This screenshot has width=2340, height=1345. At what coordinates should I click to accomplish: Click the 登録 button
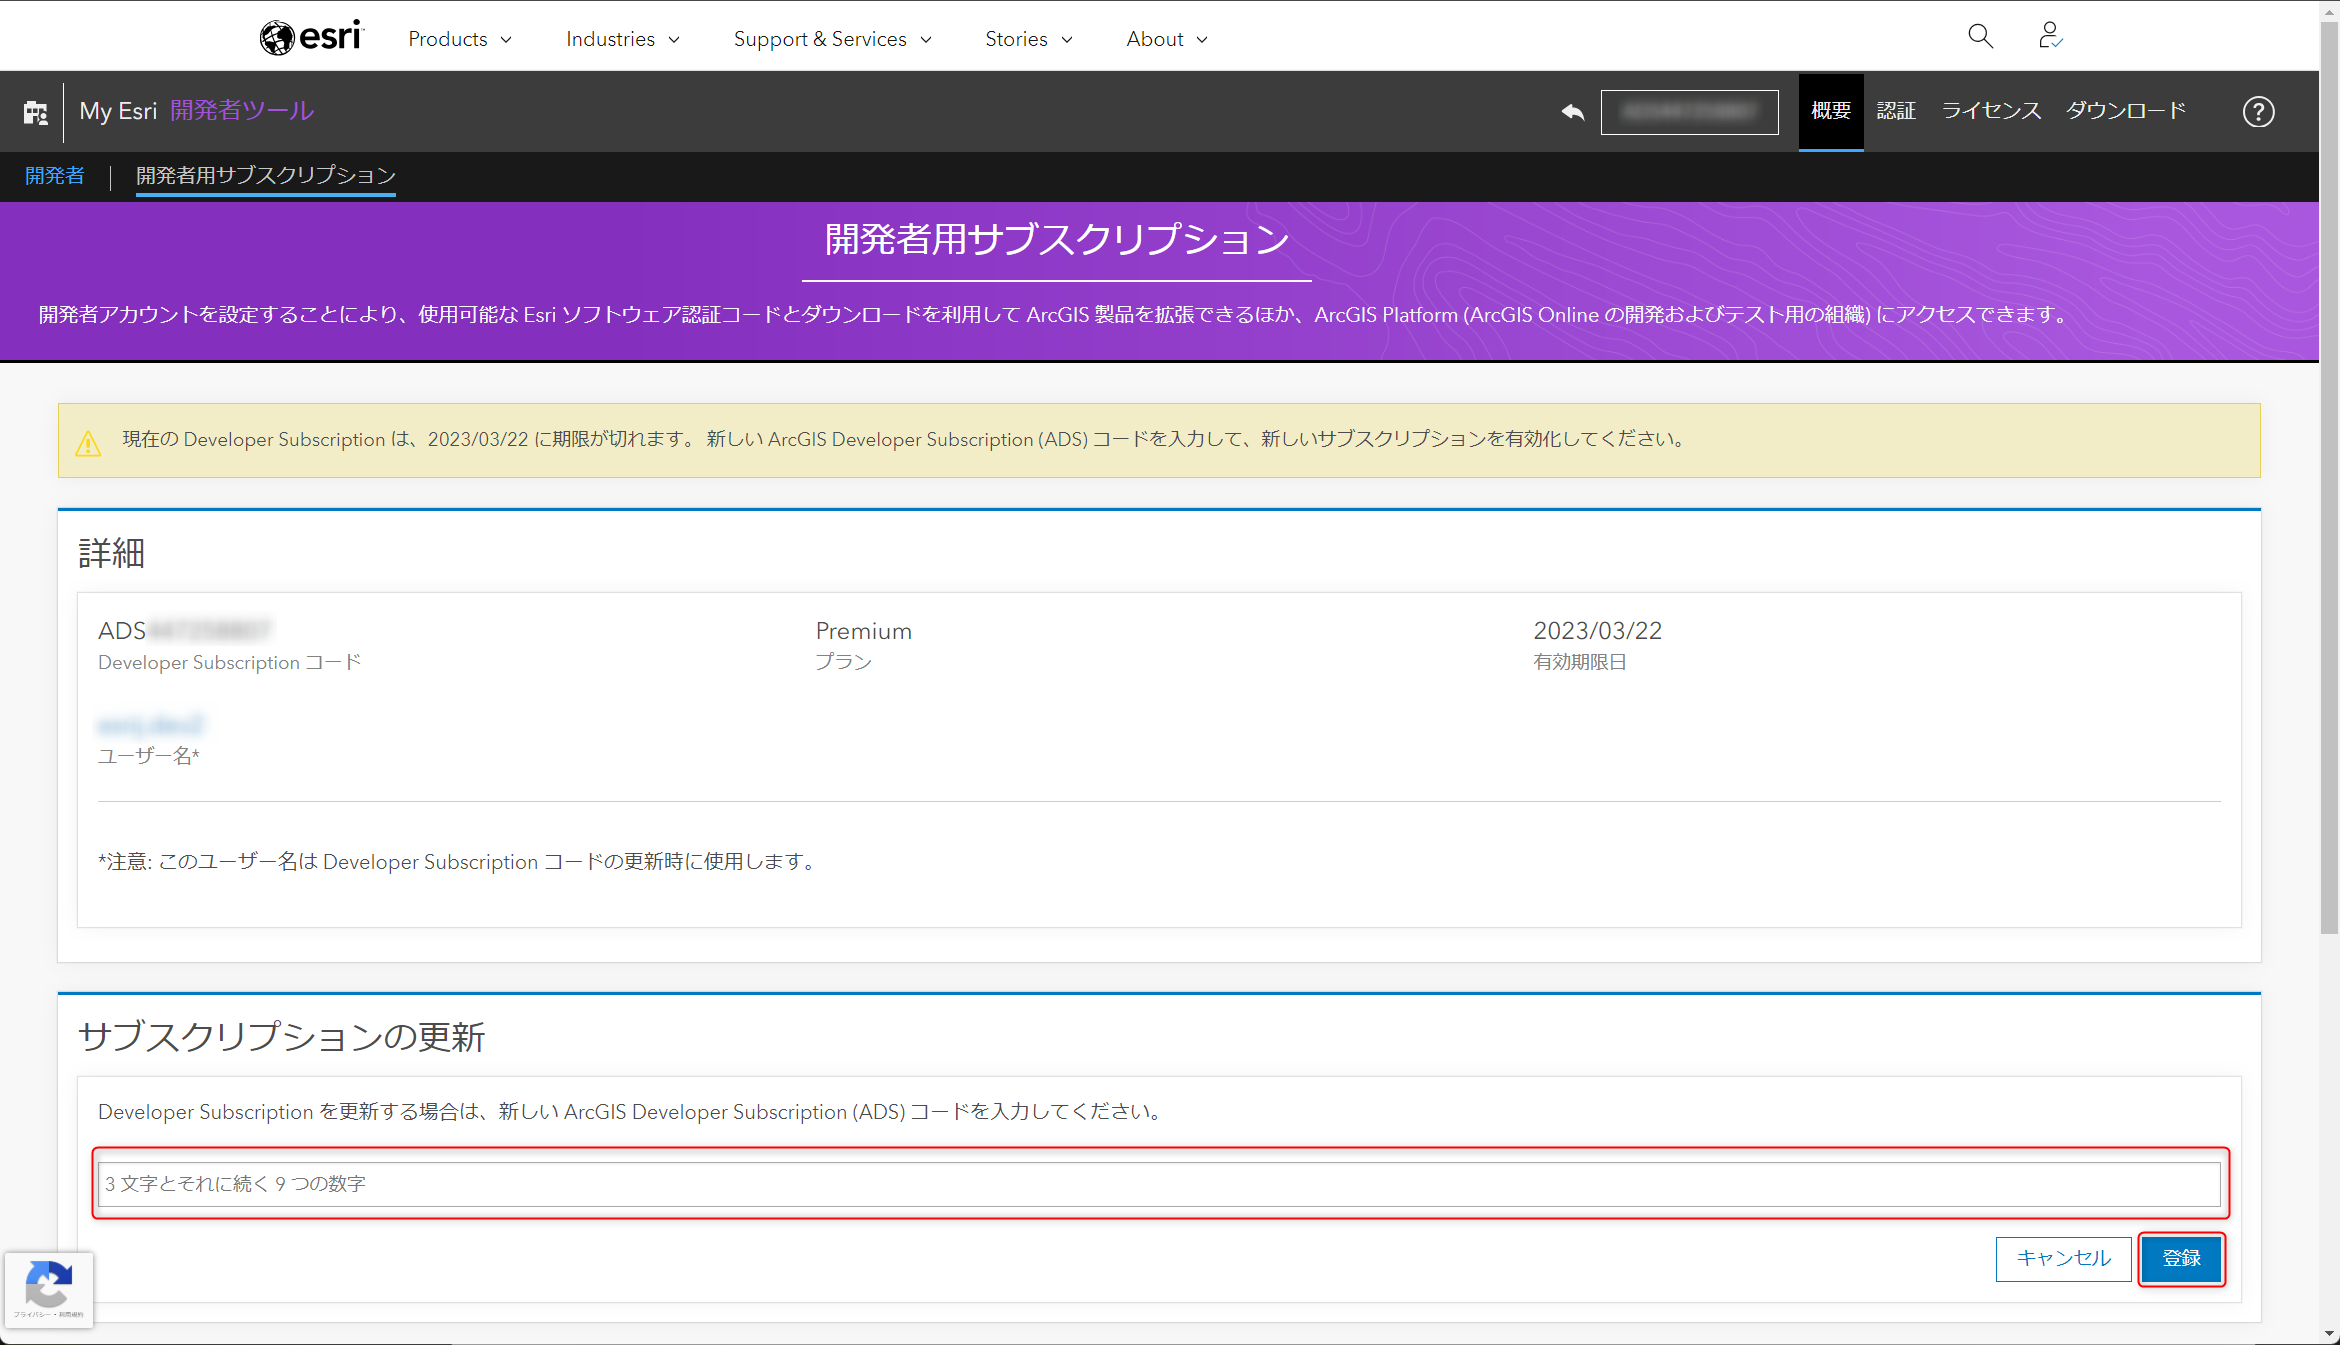click(2181, 1258)
